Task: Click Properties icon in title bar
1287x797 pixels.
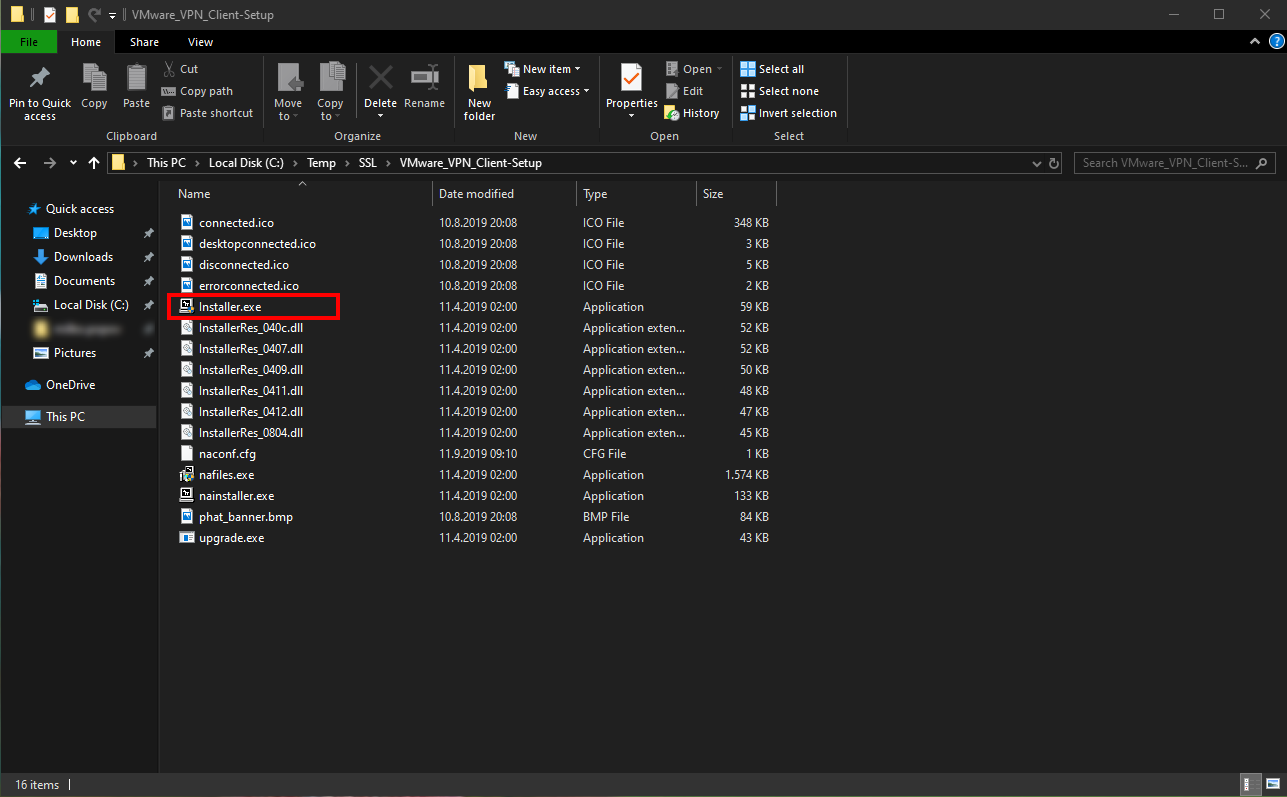Action: (49, 15)
